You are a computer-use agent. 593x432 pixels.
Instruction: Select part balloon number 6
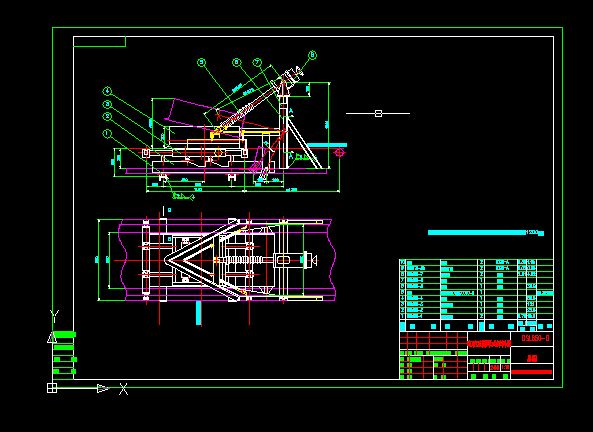pos(237,62)
